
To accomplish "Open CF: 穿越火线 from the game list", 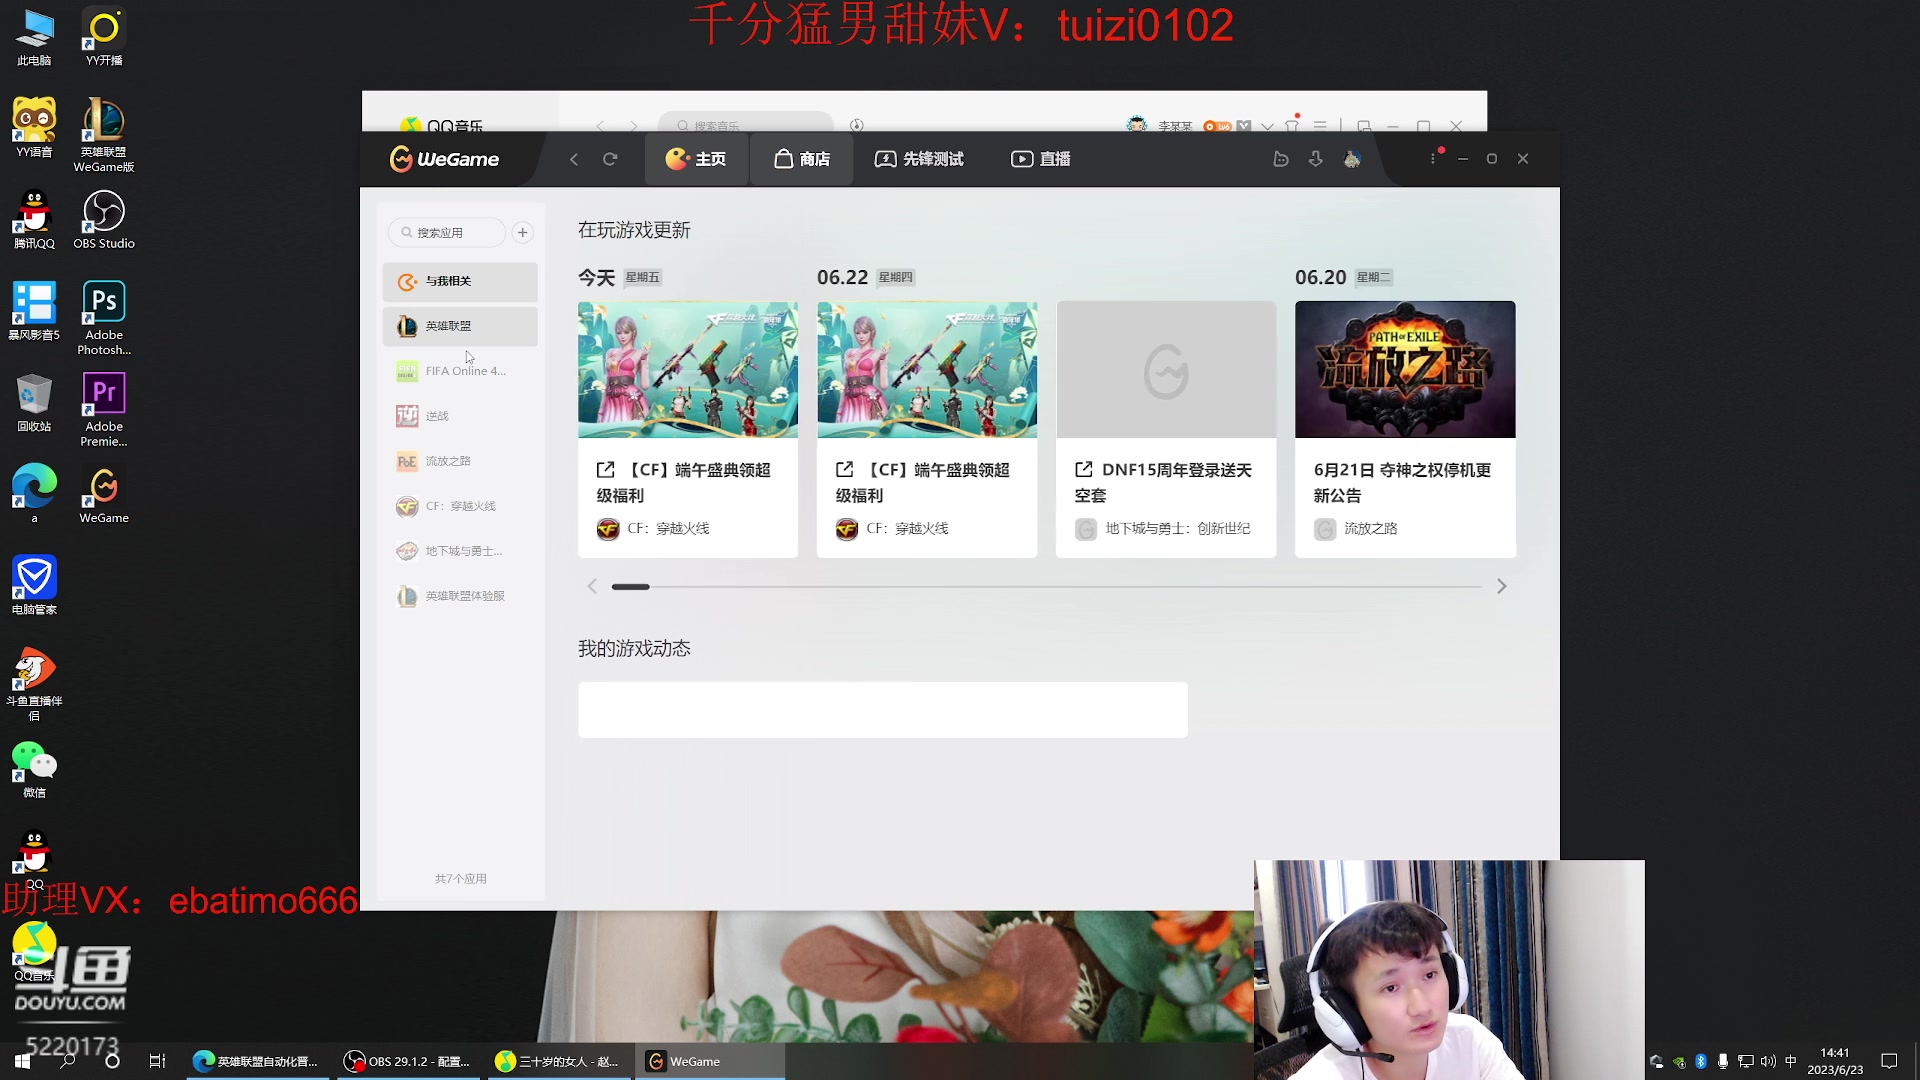I will coord(459,506).
